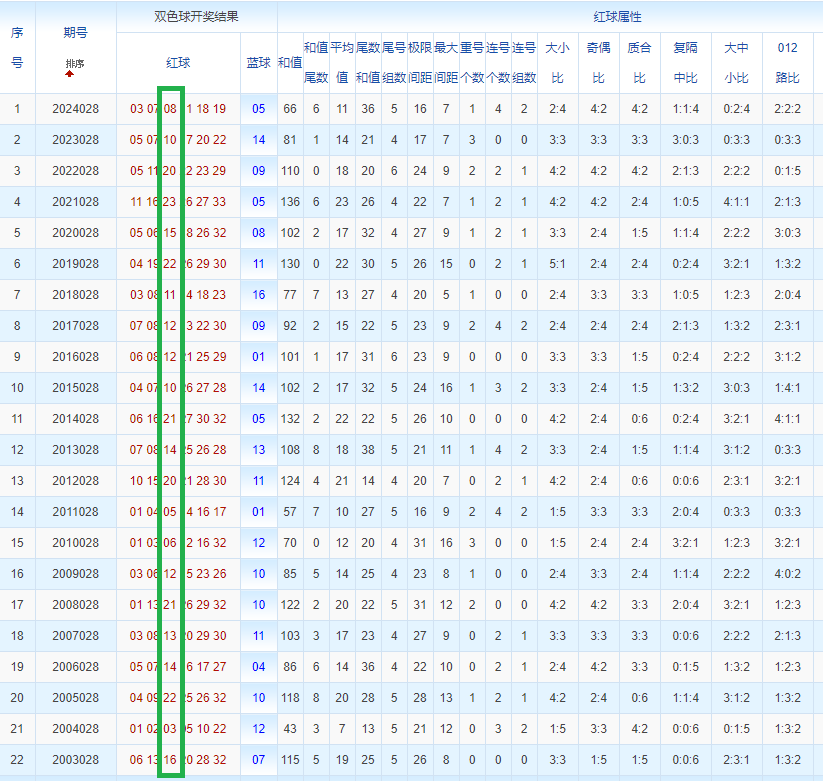Image resolution: width=823 pixels, height=781 pixels.
Task: Click the 012路比 column header
Action: pyautogui.click(x=787, y=62)
